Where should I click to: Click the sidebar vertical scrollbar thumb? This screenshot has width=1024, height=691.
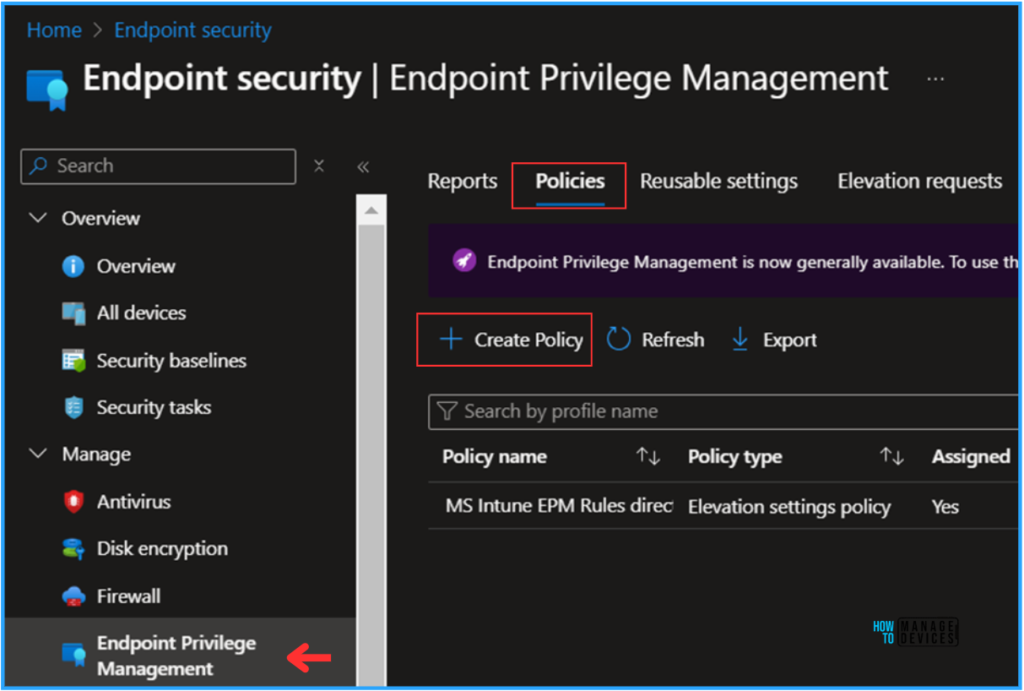click(371, 455)
